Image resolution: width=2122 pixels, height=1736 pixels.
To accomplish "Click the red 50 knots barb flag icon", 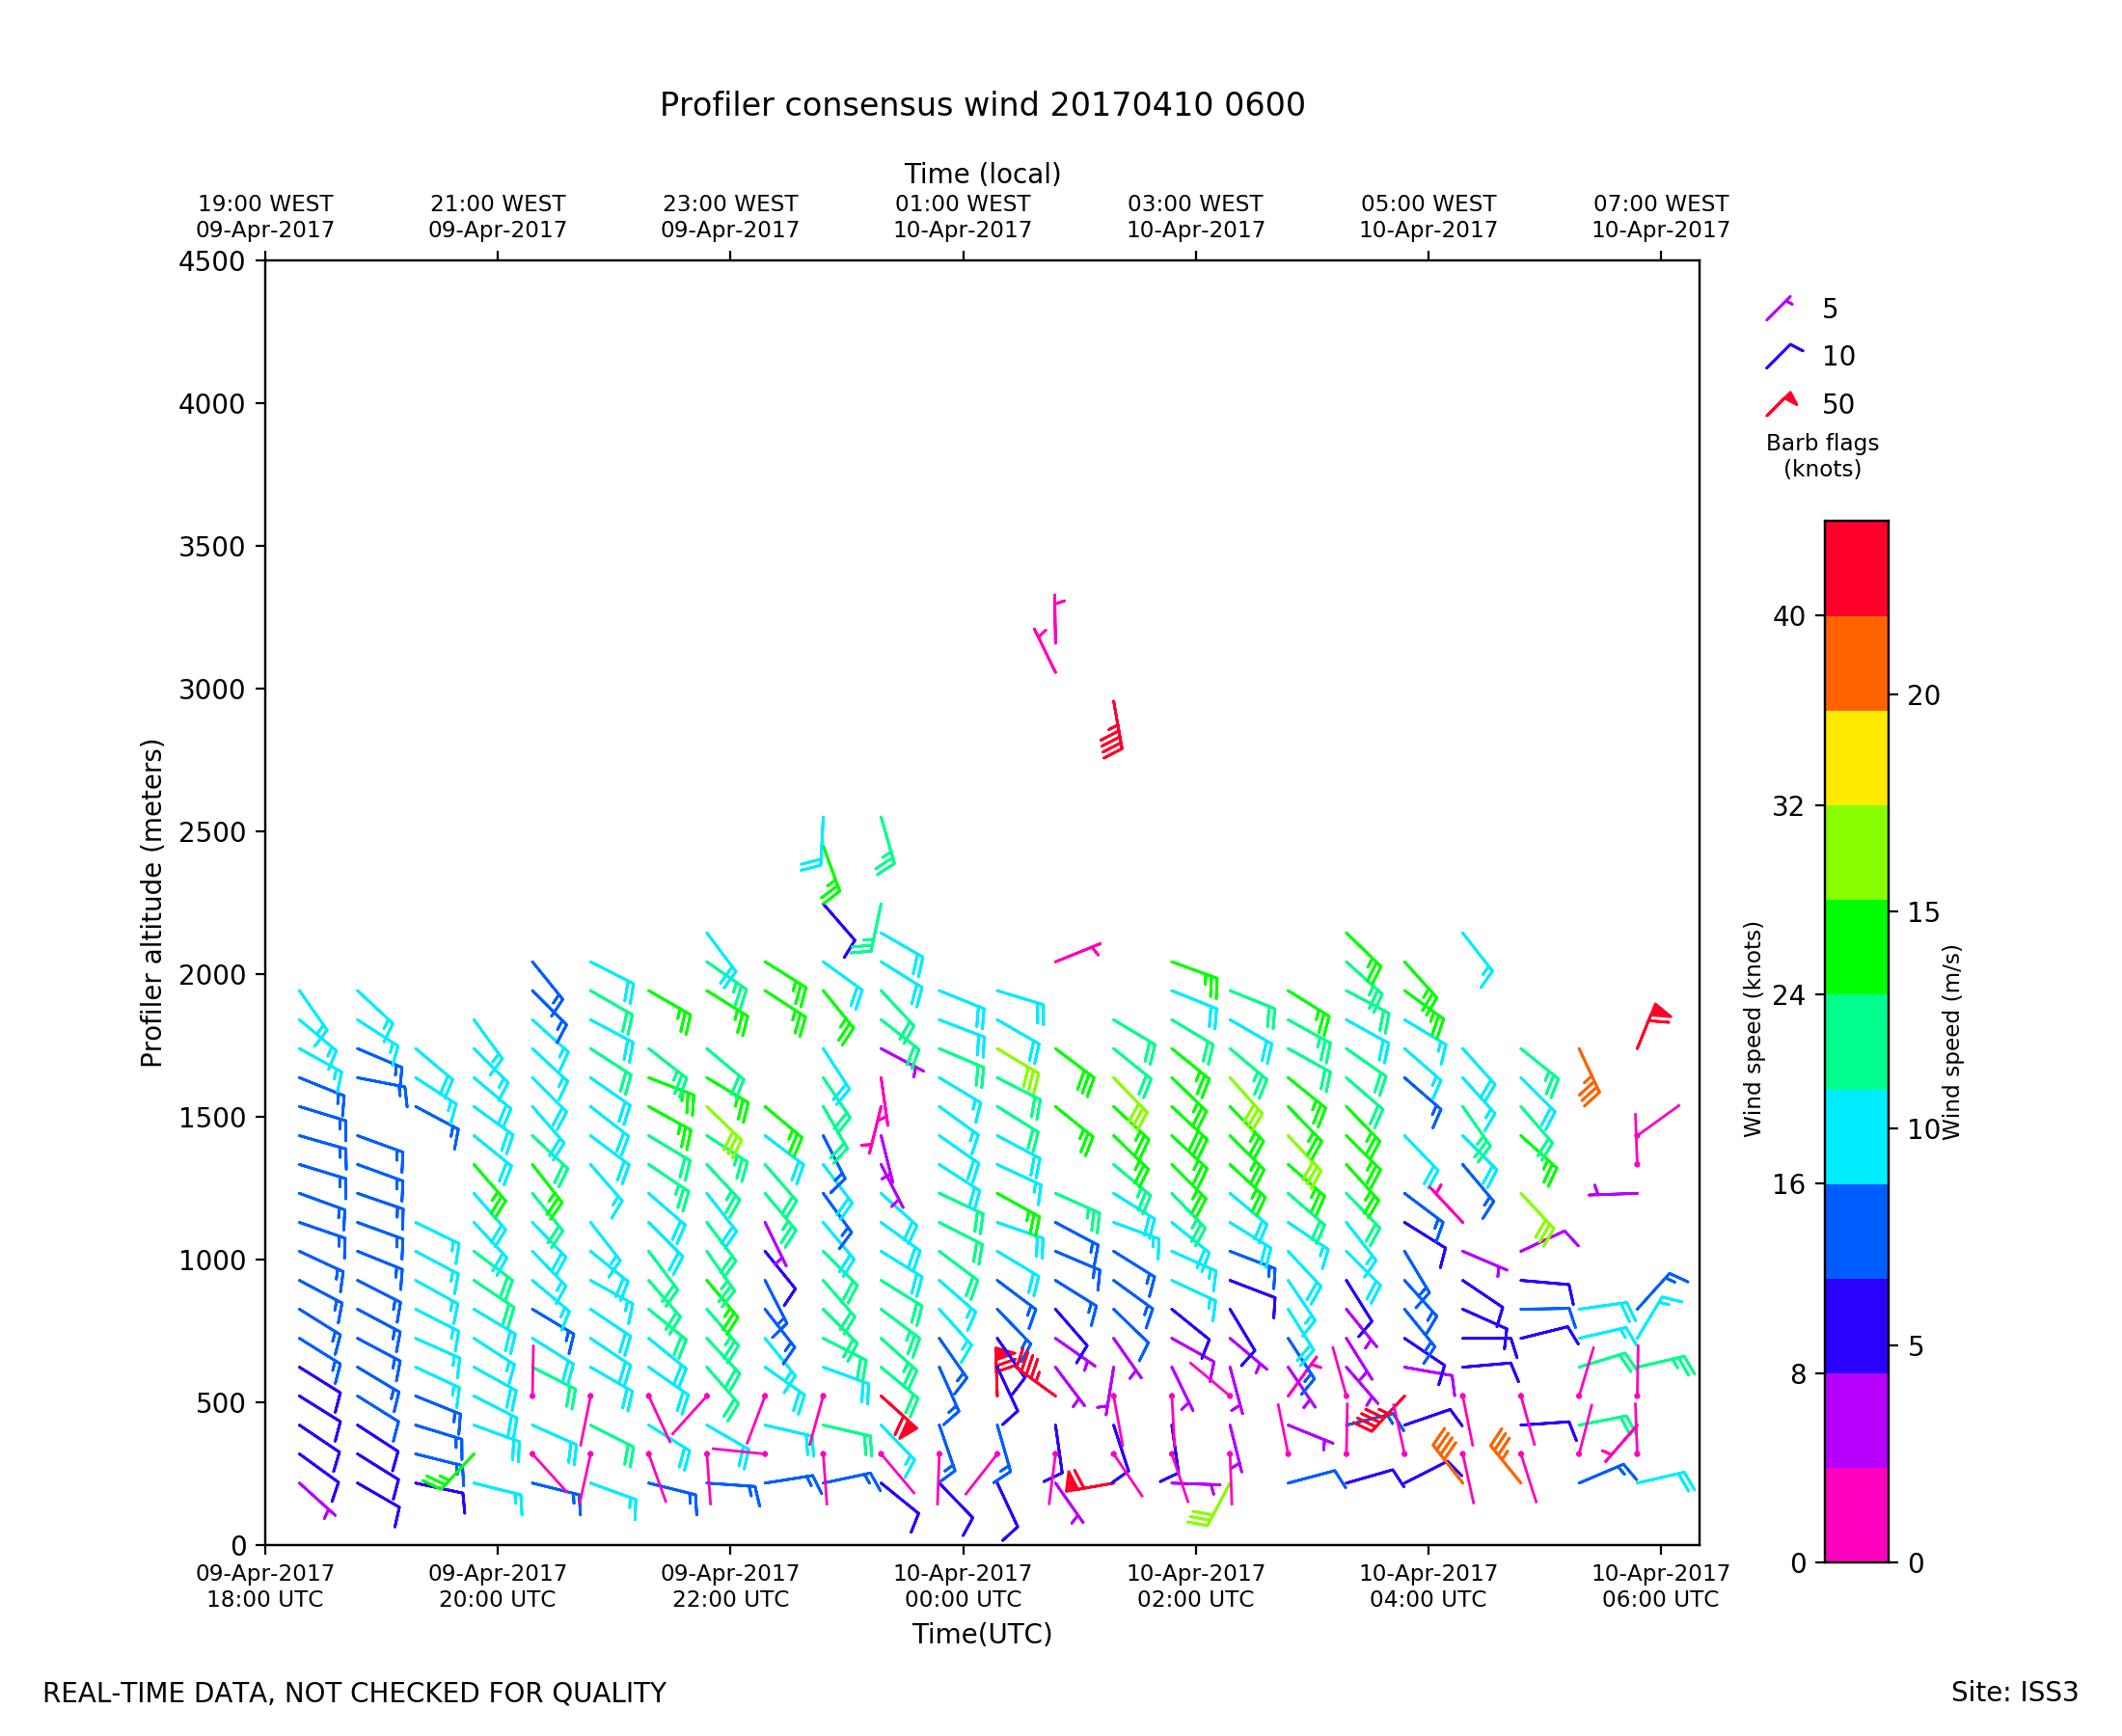I will pyautogui.click(x=1781, y=404).
